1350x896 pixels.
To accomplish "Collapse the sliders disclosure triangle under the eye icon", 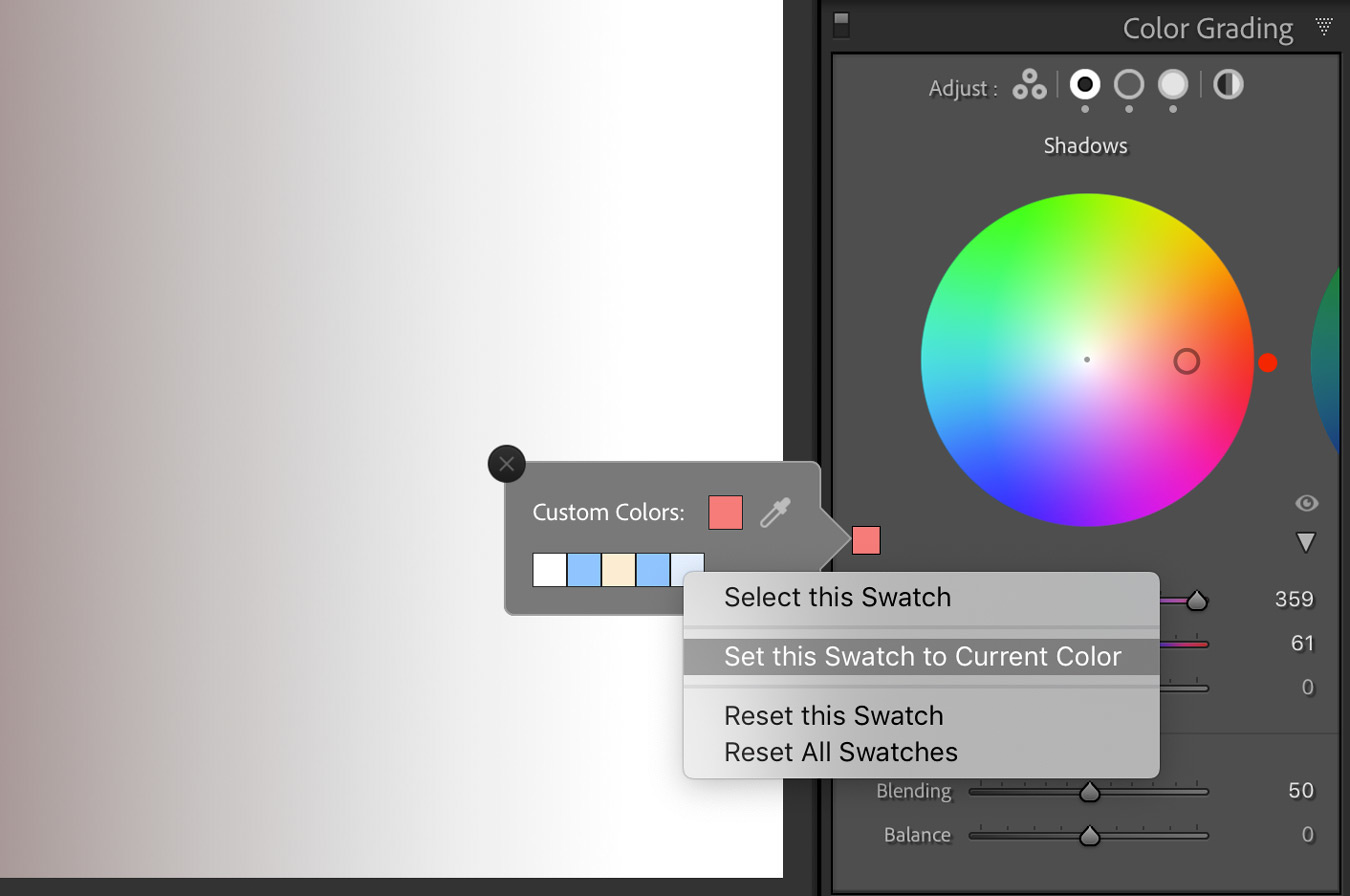I will click(x=1305, y=542).
